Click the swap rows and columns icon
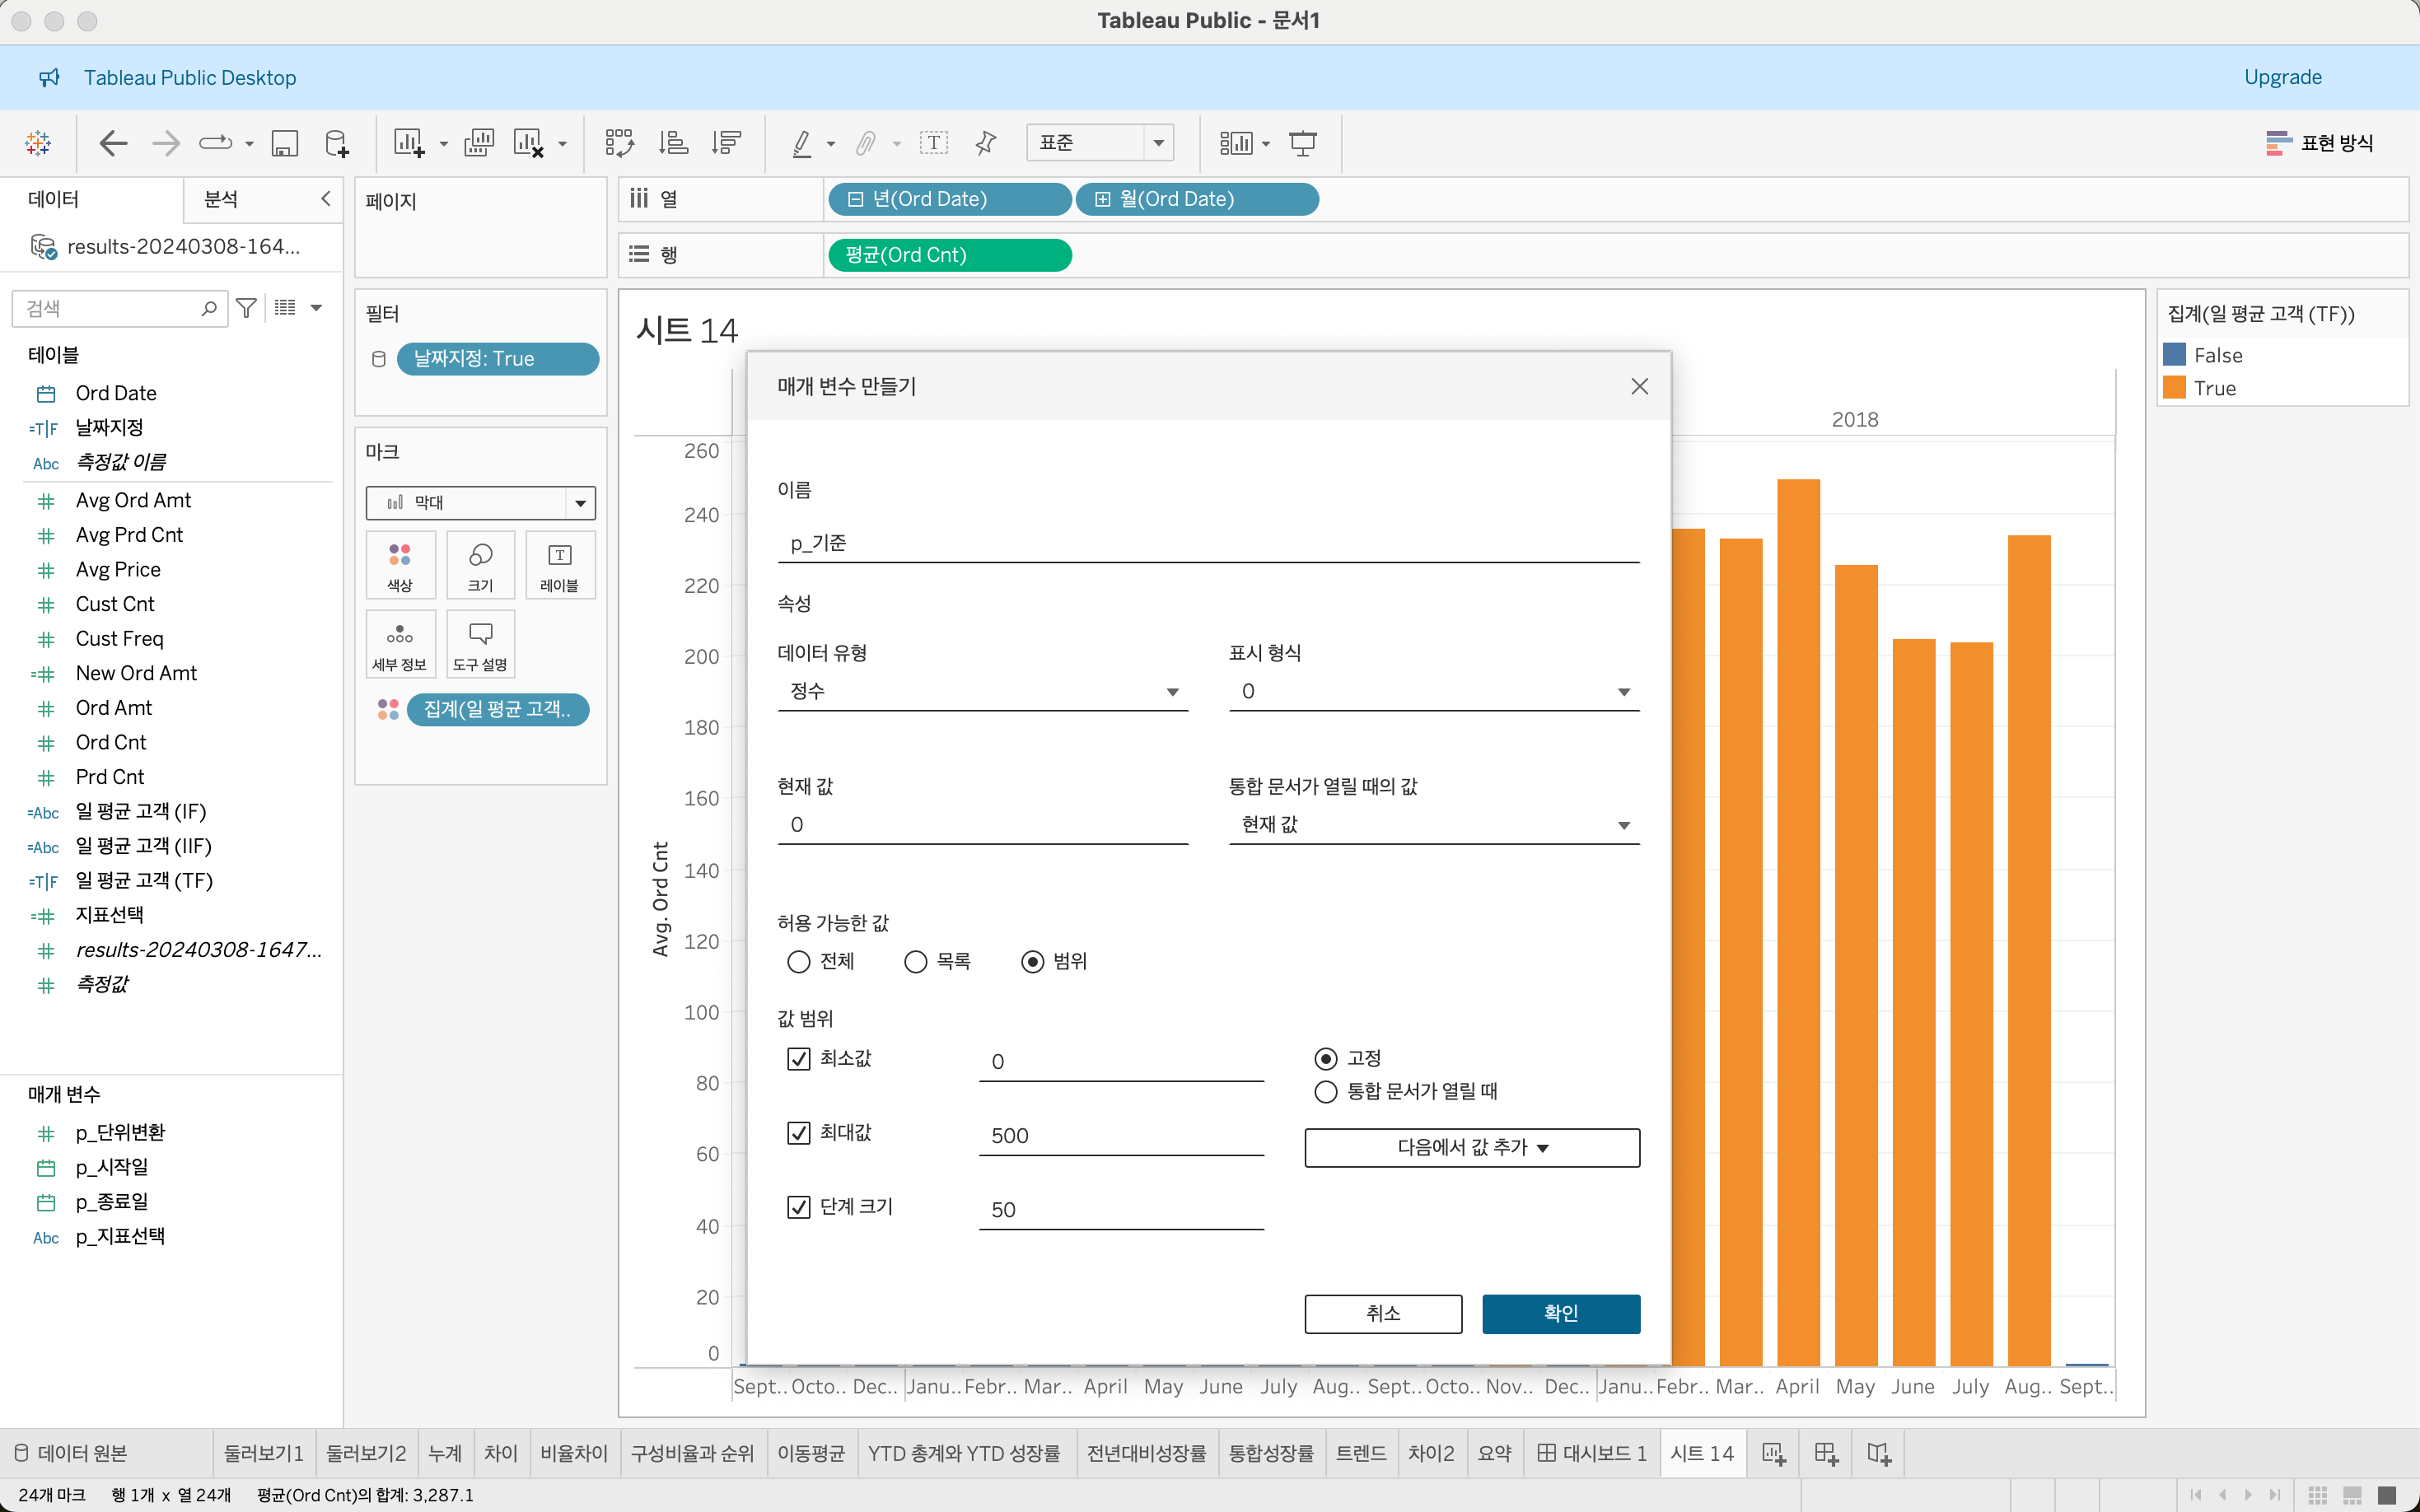The width and height of the screenshot is (2420, 1512). (x=619, y=143)
